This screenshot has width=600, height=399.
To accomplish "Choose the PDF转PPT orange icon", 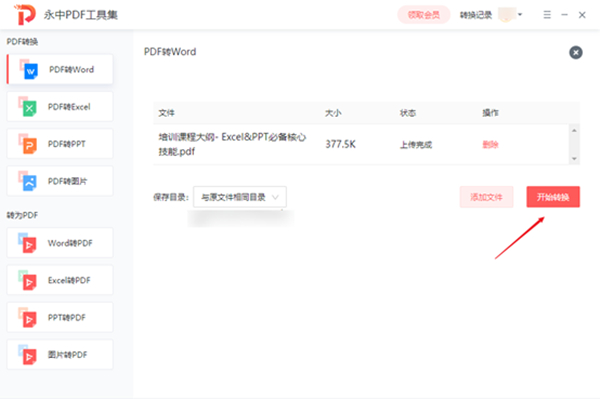I will tap(28, 144).
